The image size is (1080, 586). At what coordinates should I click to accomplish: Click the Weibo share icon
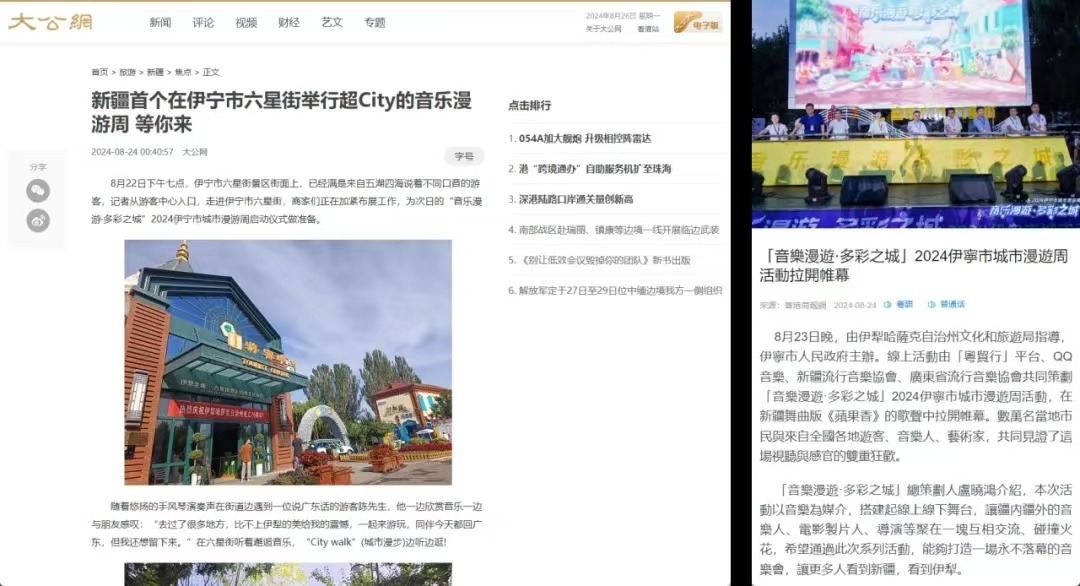click(x=38, y=221)
